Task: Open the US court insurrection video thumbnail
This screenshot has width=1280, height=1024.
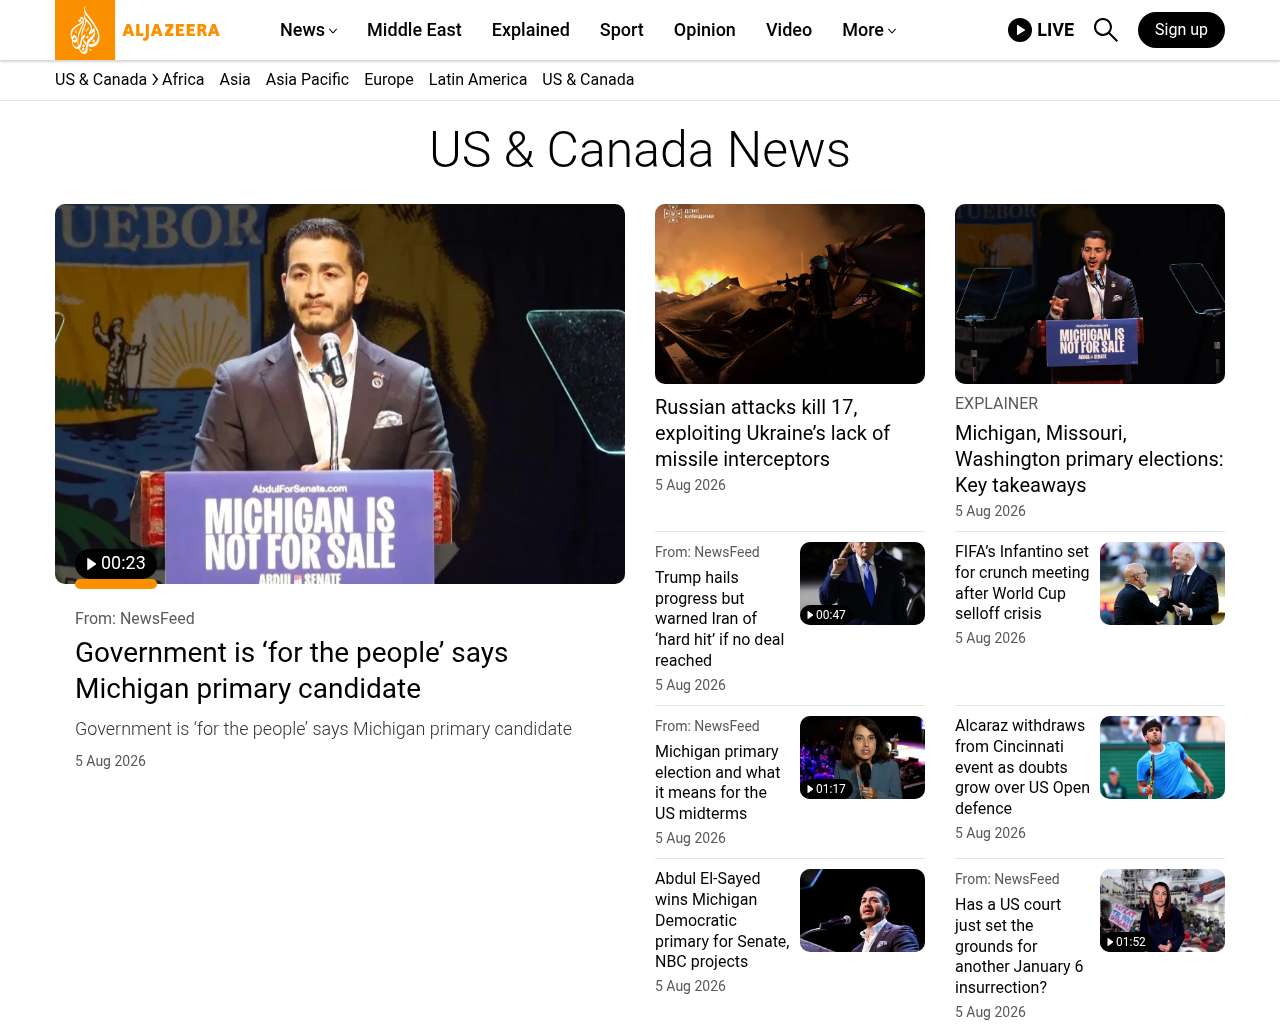Action: 1162,911
